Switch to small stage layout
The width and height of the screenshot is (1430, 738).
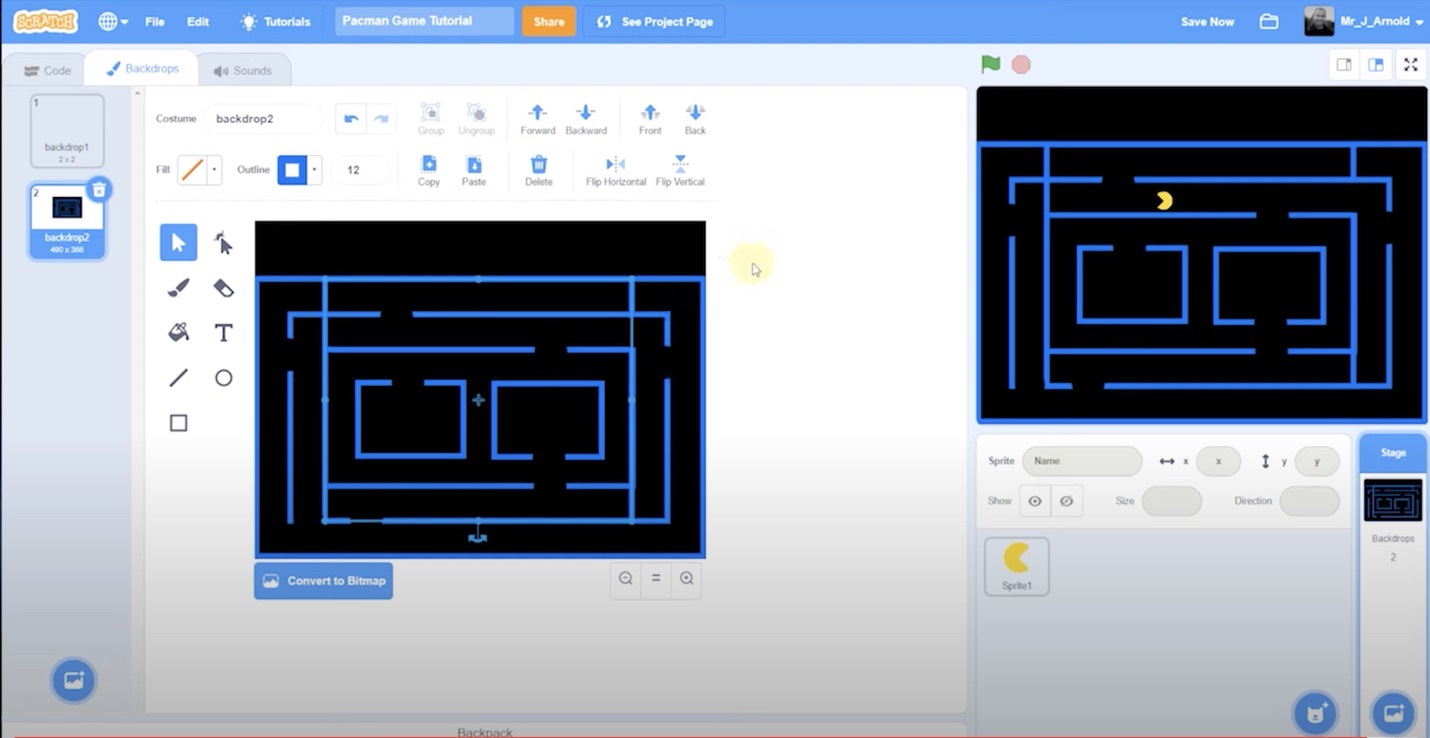coord(1345,65)
